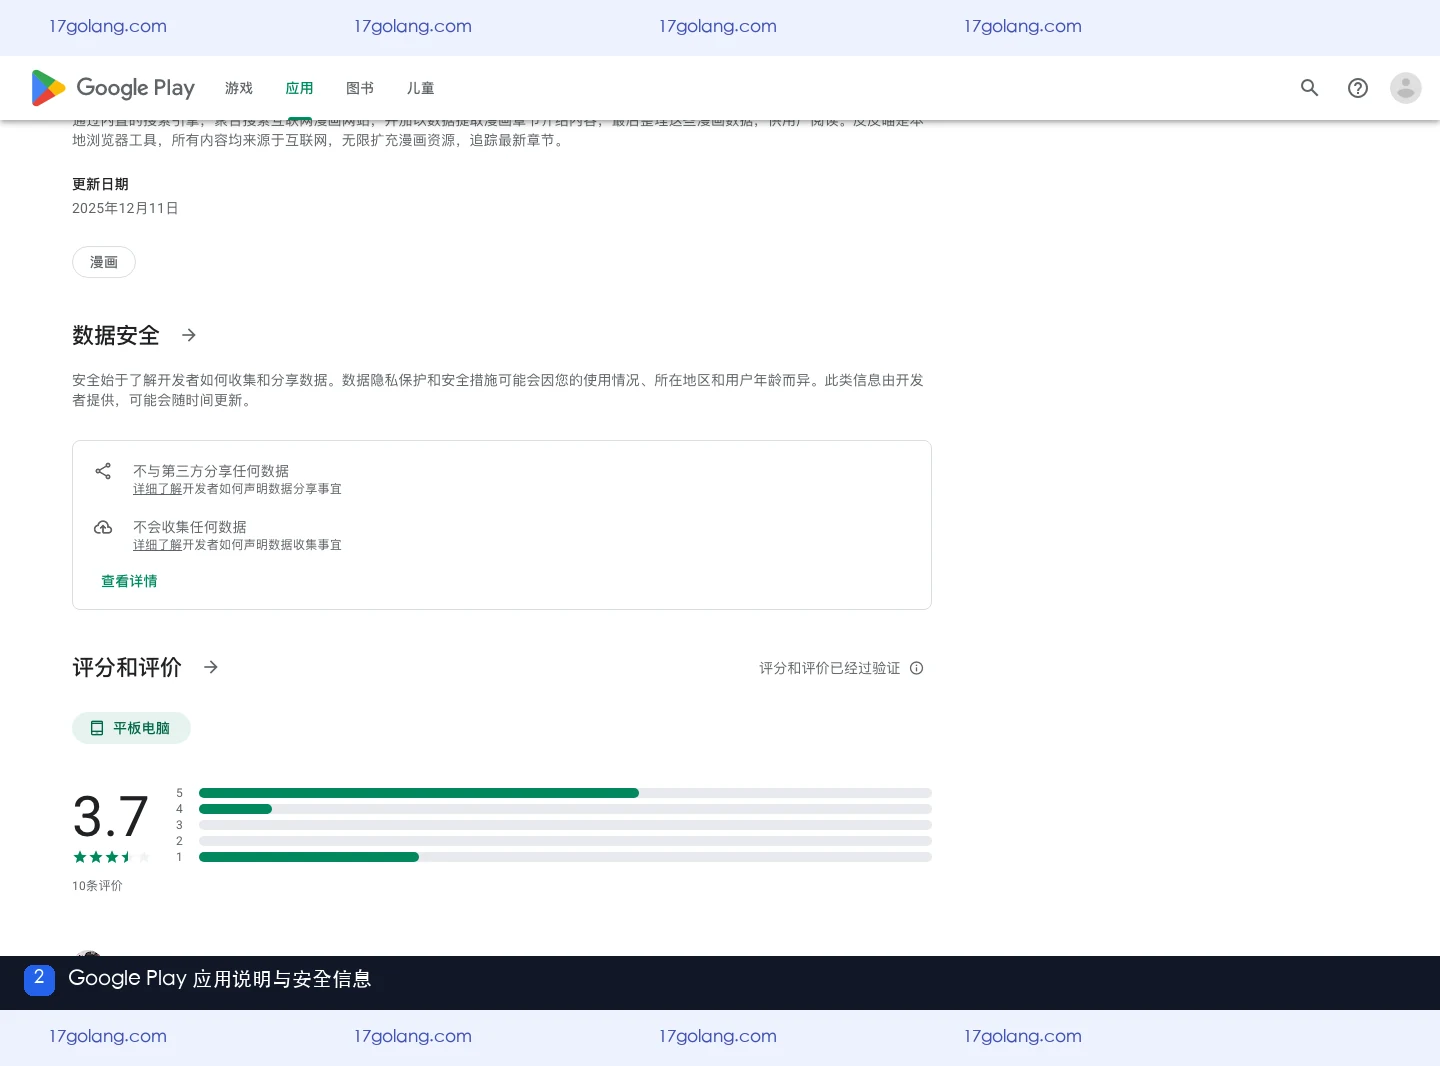Click the text 不会收集任何数据
1440x1066 pixels.
190,527
